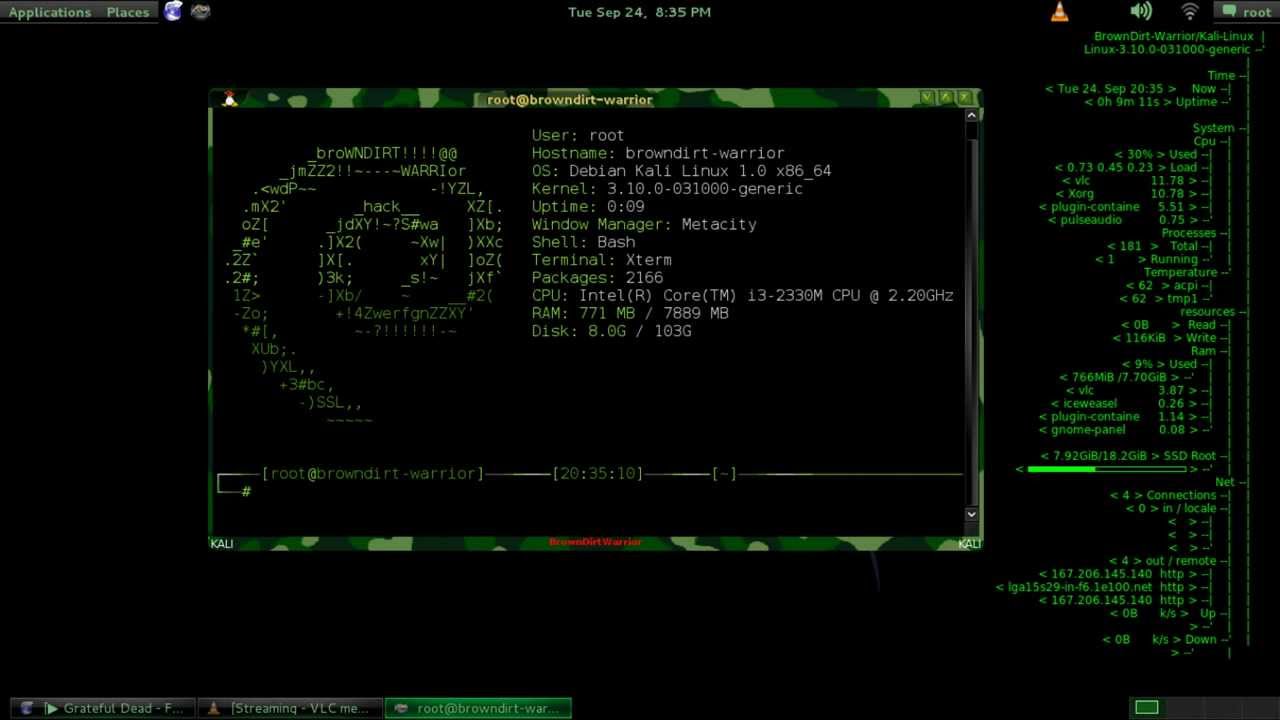Viewport: 1280px width, 720px height.
Task: Switch to Streaming - VLC media taskbar button
Action: [x=290, y=708]
